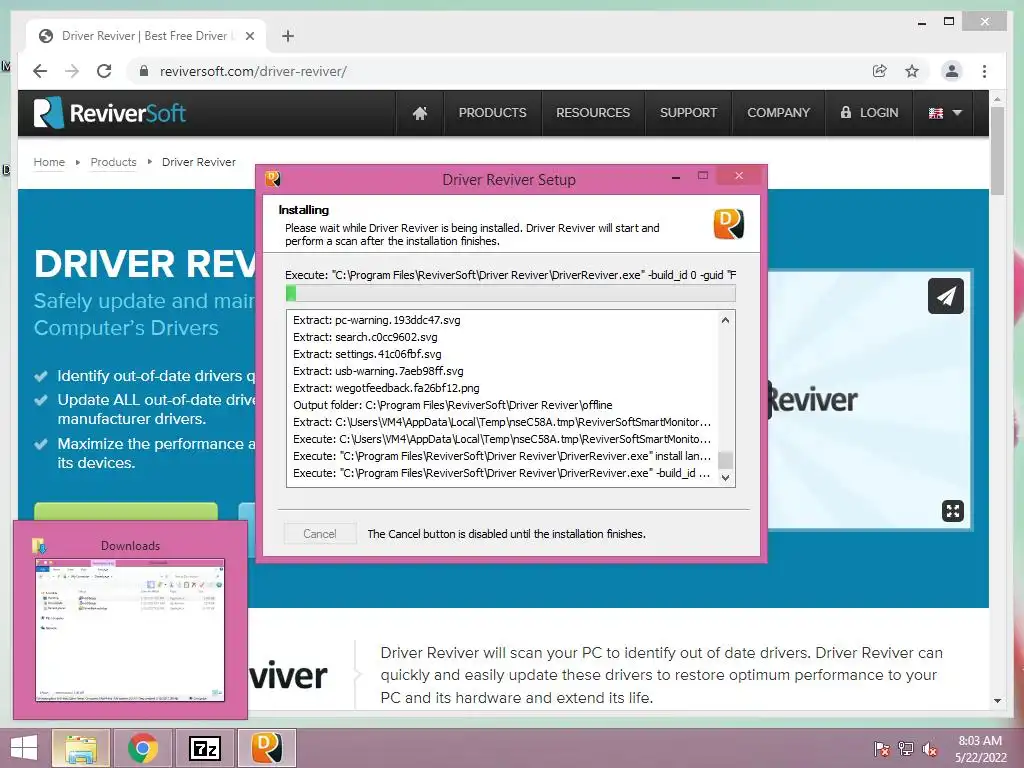Click the share page icon in address bar
This screenshot has width=1024, height=768.
tap(880, 71)
